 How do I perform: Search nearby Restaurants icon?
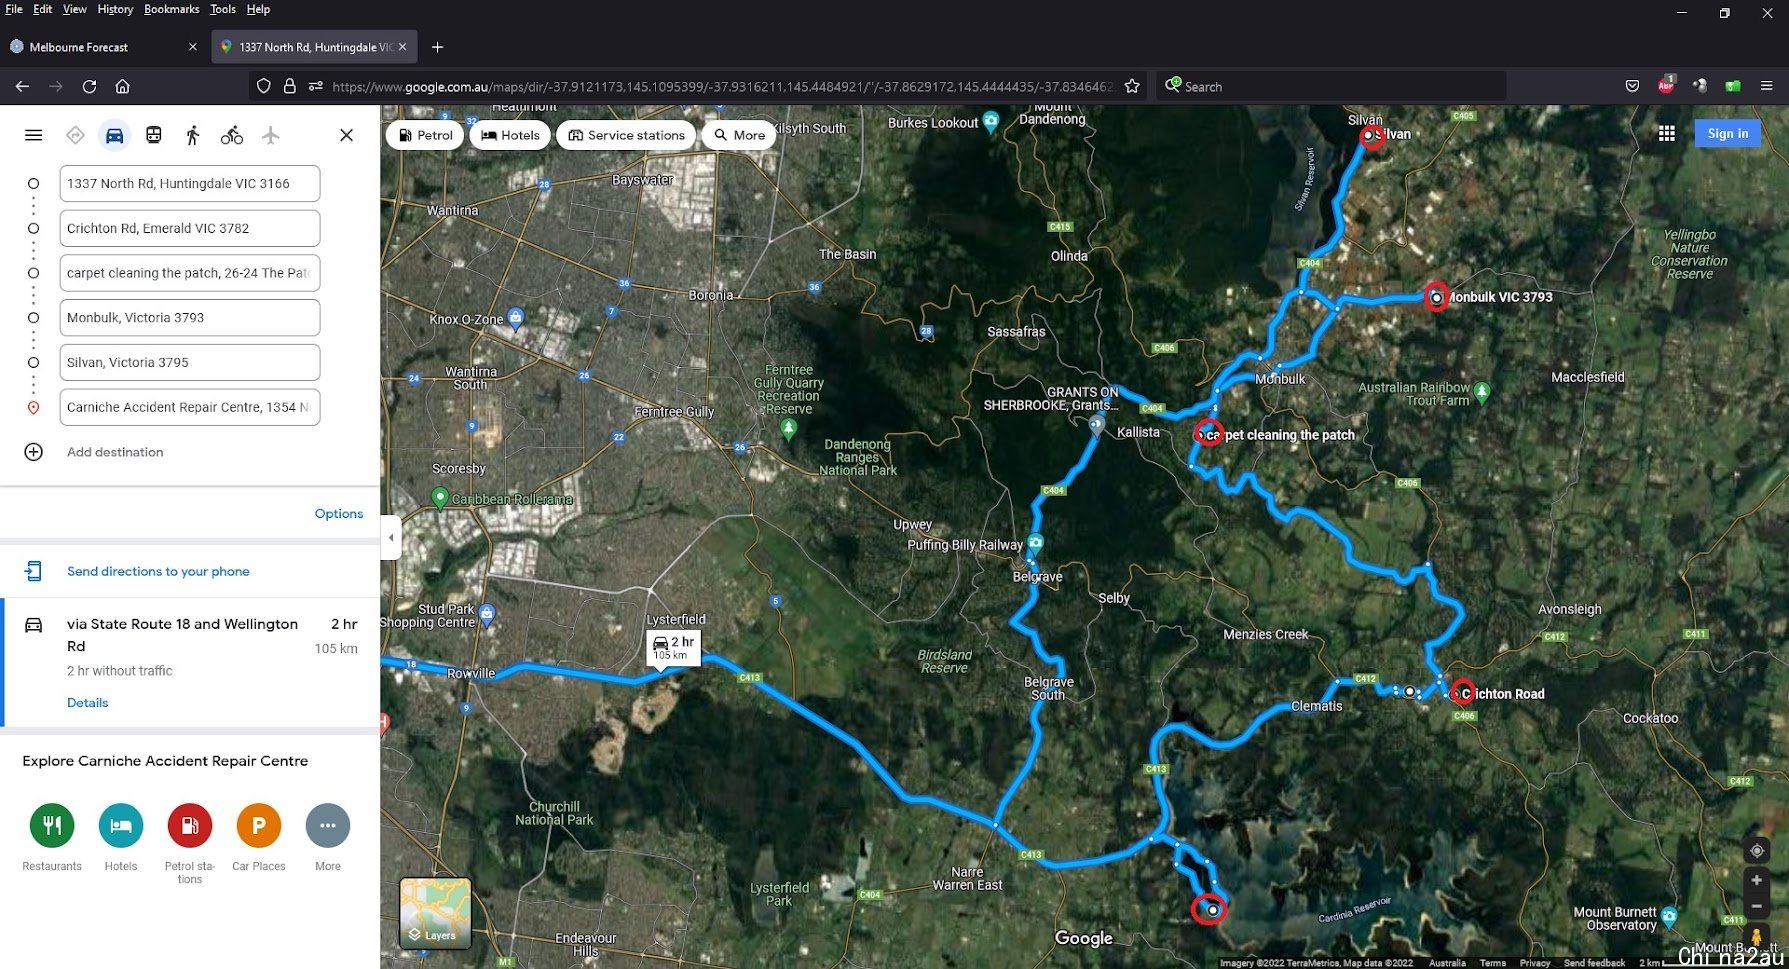tap(52, 825)
